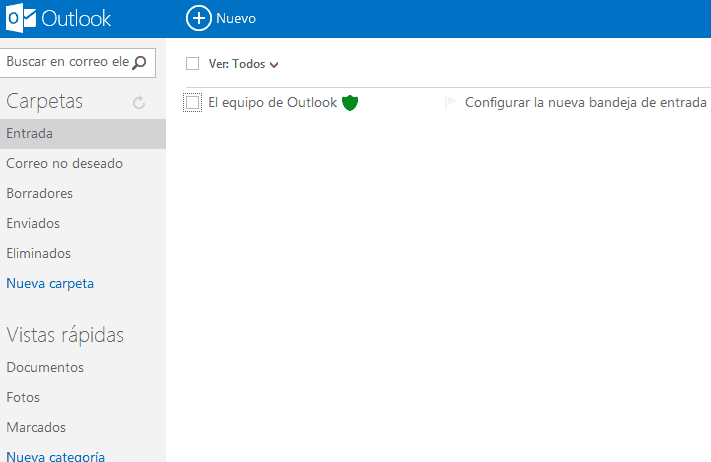Show the Enviados folder
The height and width of the screenshot is (462, 711).
33,224
